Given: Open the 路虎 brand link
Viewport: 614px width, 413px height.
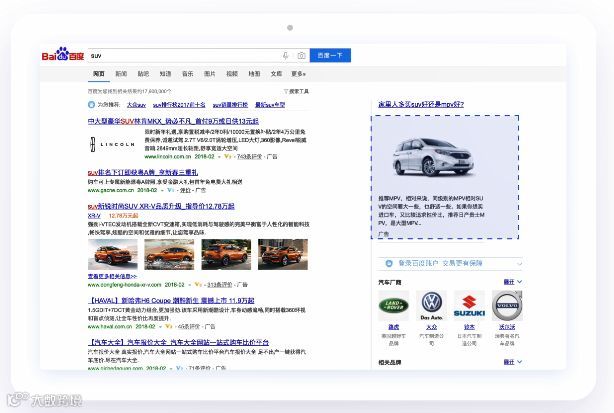Looking at the screenshot, I should [394, 327].
